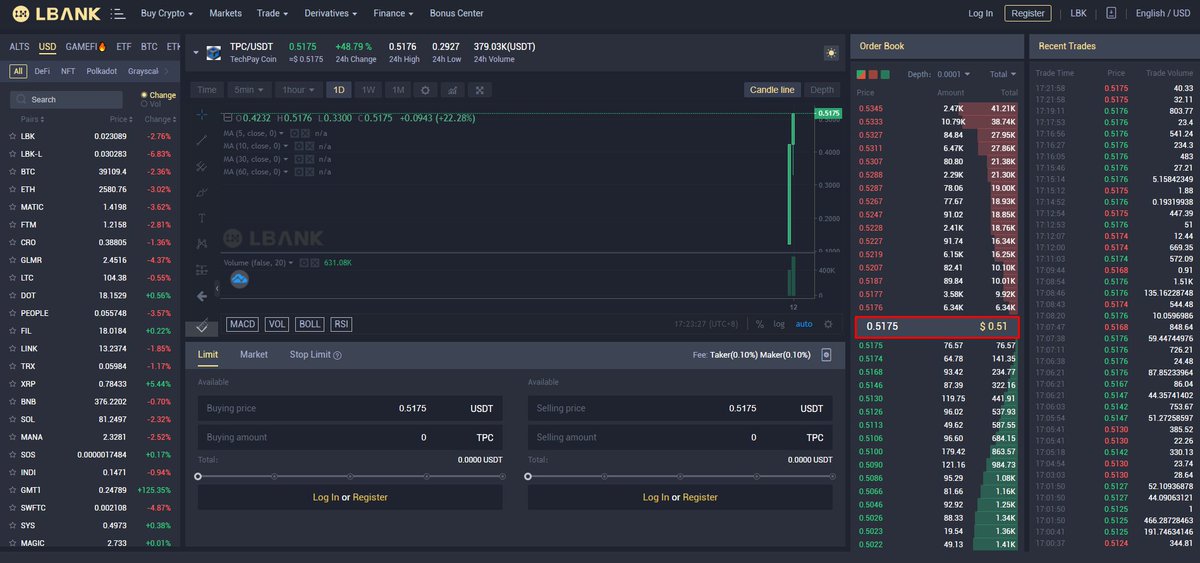1200x563 pixels.
Task: Expand the TPC/USDT pair selector arrow
Action: [x=195, y=52]
